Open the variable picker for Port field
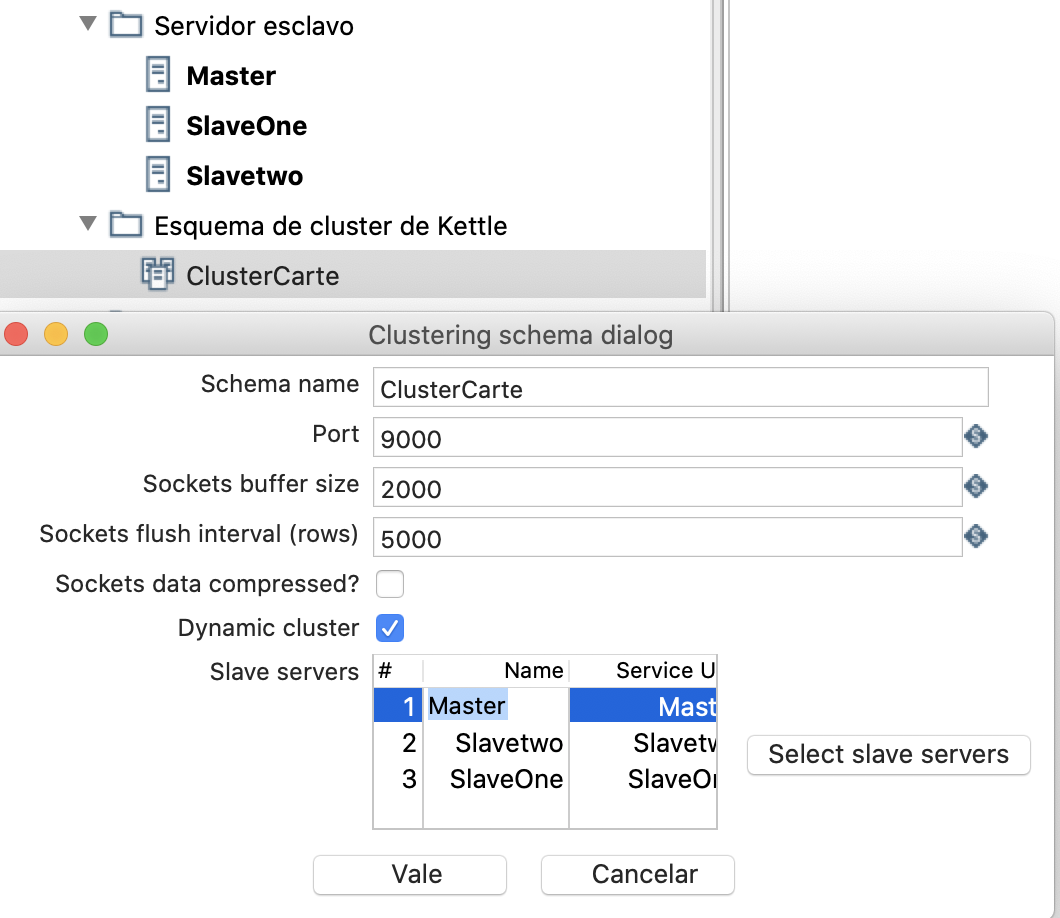This screenshot has width=1060, height=918. tap(976, 437)
